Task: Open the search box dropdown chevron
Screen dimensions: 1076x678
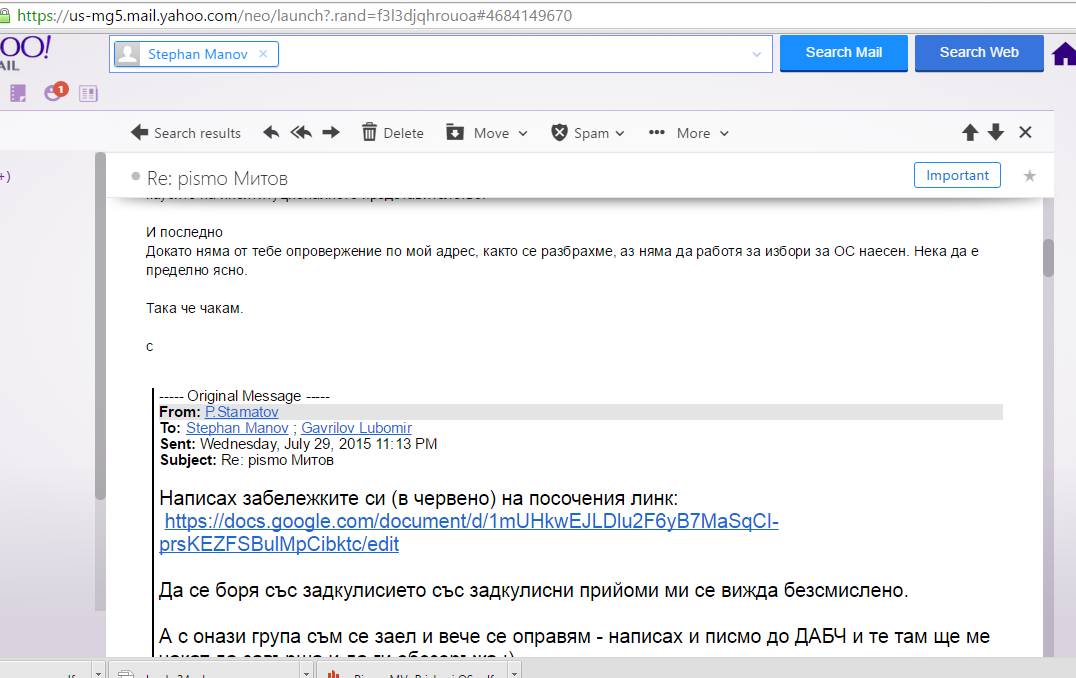Action: [x=757, y=54]
